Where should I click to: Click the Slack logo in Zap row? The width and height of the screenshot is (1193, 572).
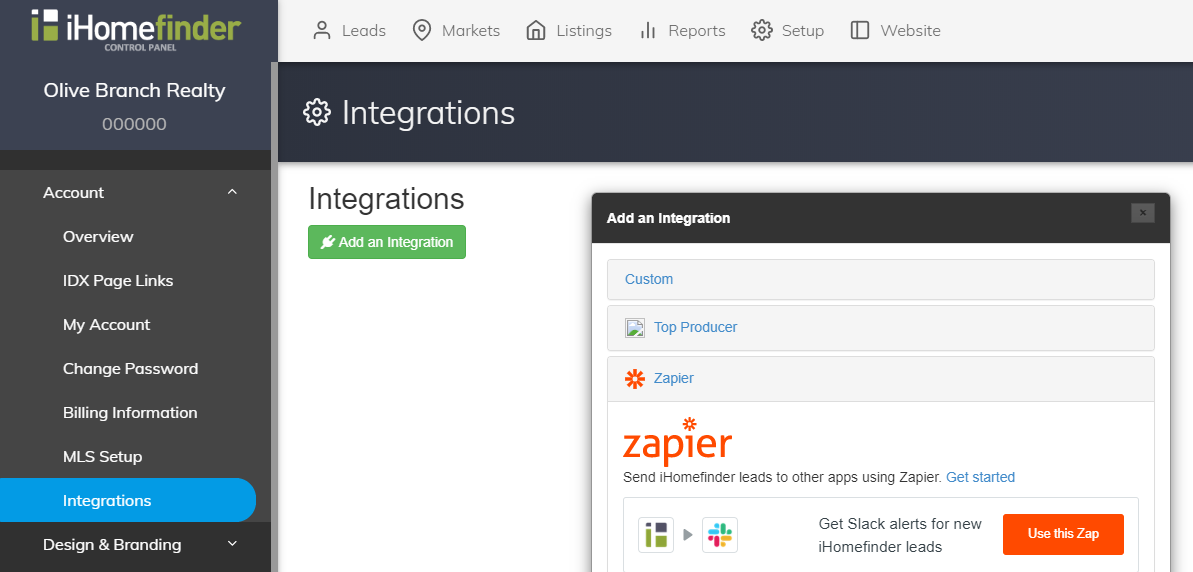(720, 534)
